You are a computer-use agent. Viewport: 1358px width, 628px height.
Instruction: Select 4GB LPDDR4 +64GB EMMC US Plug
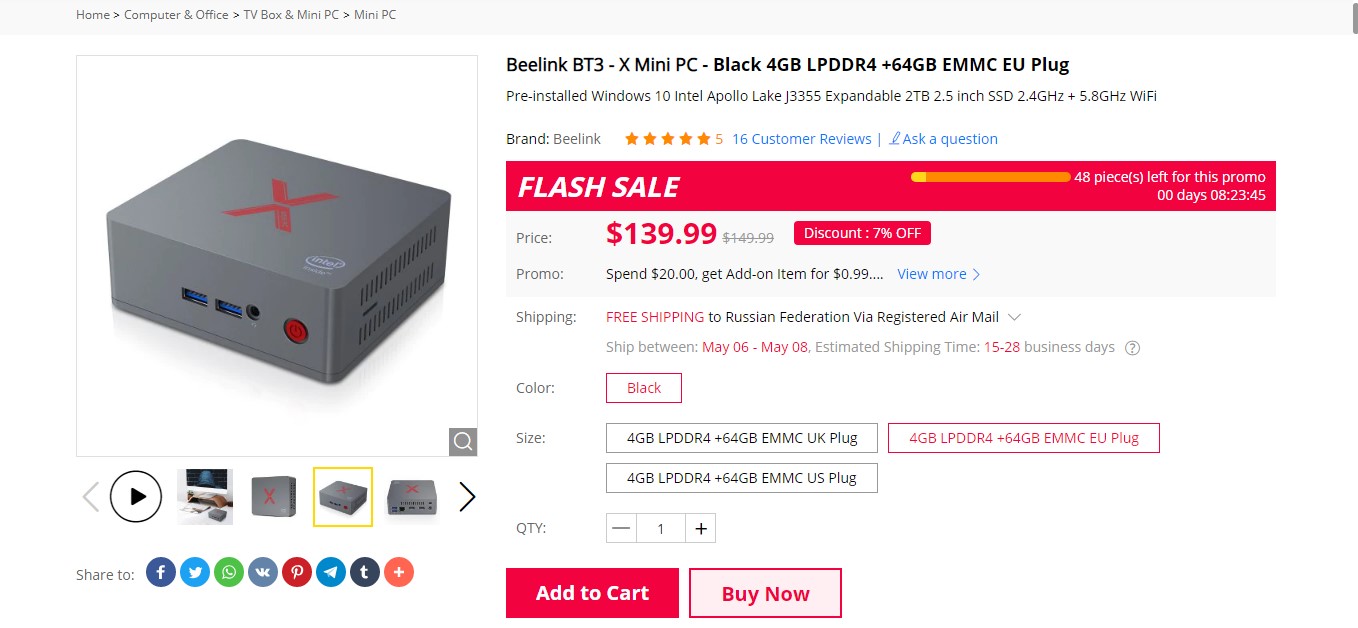click(x=742, y=478)
